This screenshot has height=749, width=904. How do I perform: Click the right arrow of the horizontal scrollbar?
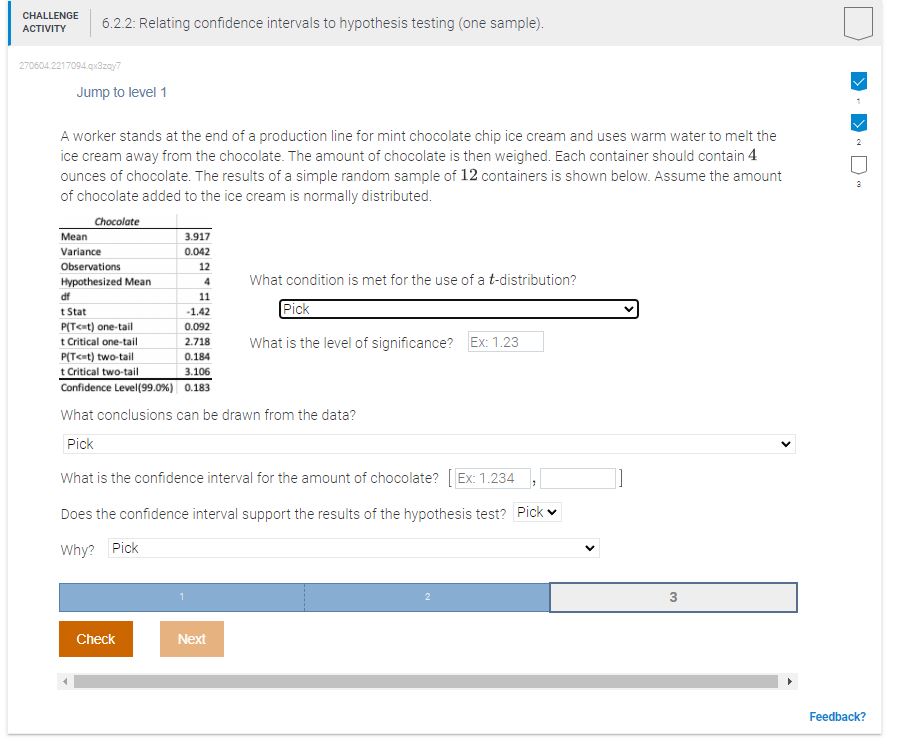(x=790, y=680)
